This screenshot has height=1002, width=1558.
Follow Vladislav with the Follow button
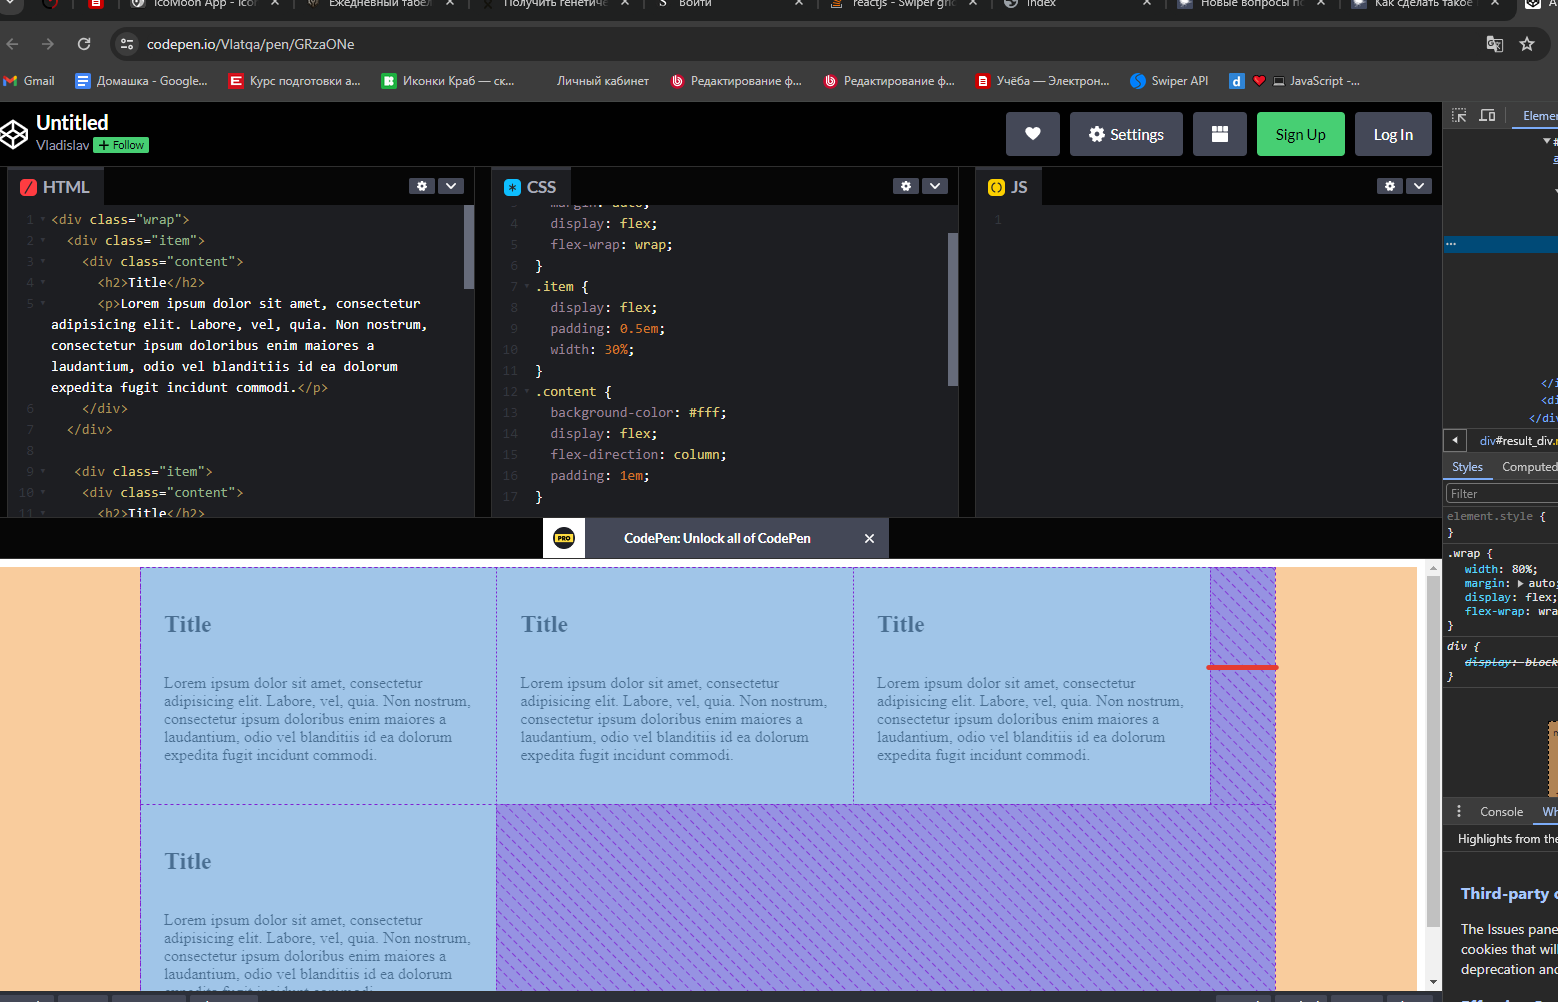121,145
